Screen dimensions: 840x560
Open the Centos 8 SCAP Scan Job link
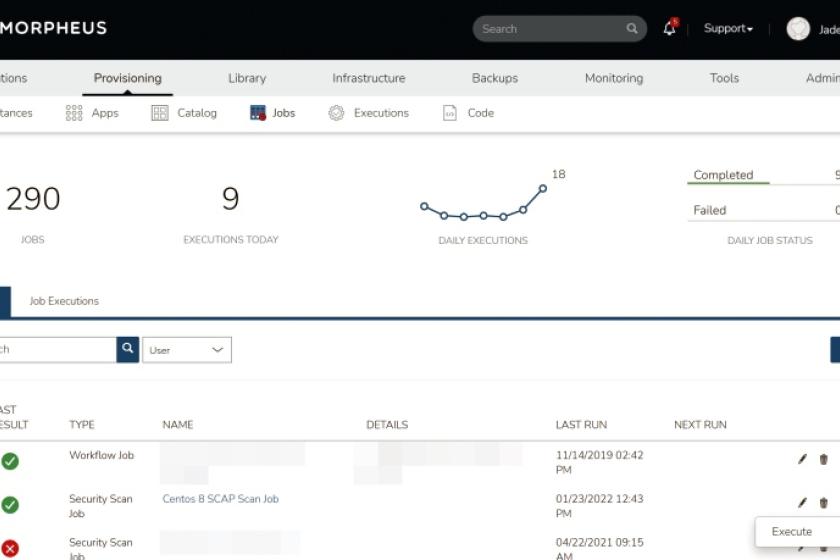[220, 499]
